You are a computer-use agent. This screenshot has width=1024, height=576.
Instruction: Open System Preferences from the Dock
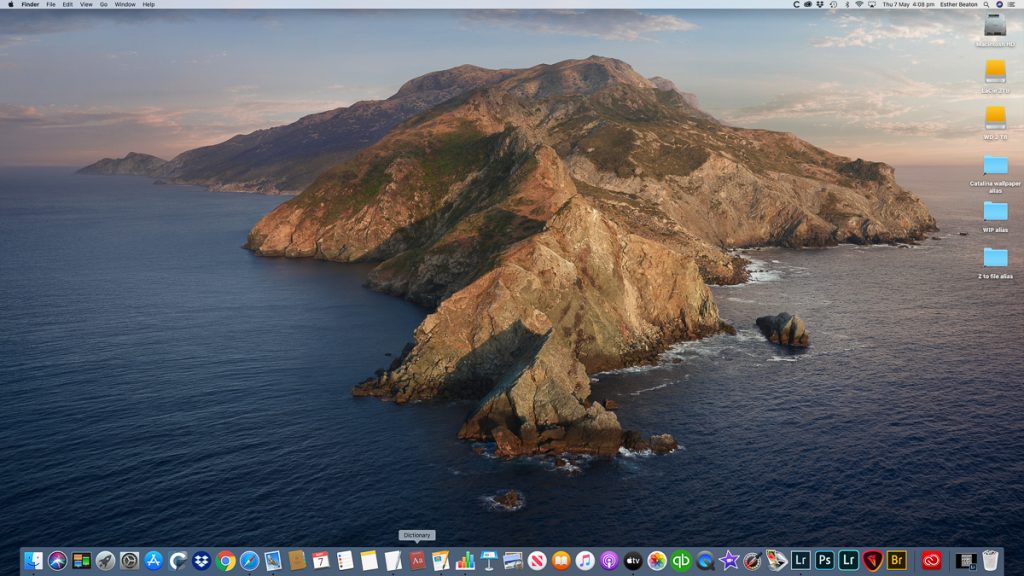point(129,561)
